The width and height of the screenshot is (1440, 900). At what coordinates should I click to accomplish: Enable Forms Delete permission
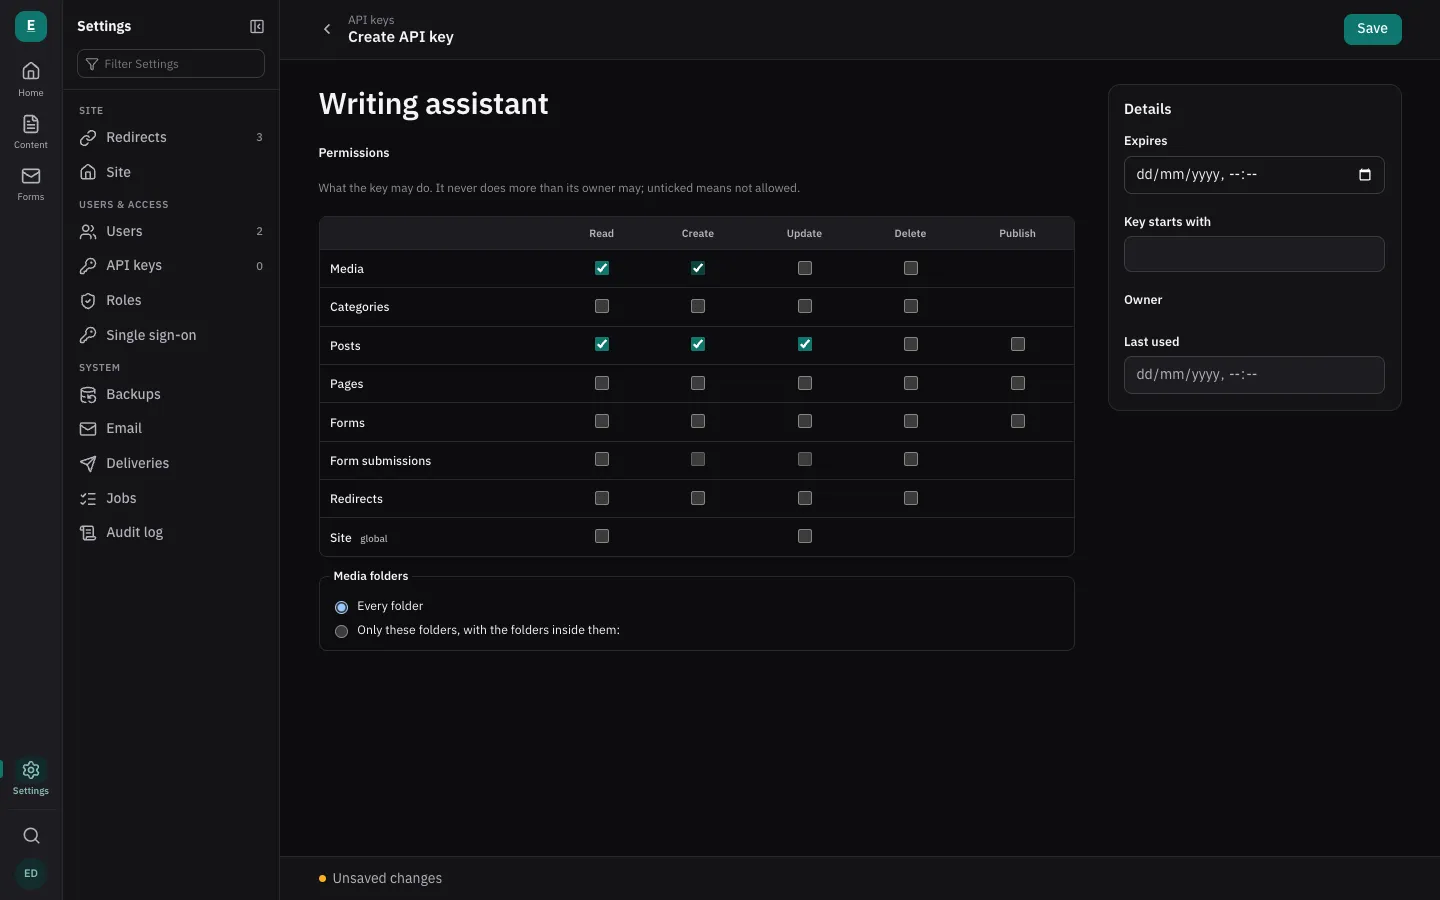pos(911,421)
